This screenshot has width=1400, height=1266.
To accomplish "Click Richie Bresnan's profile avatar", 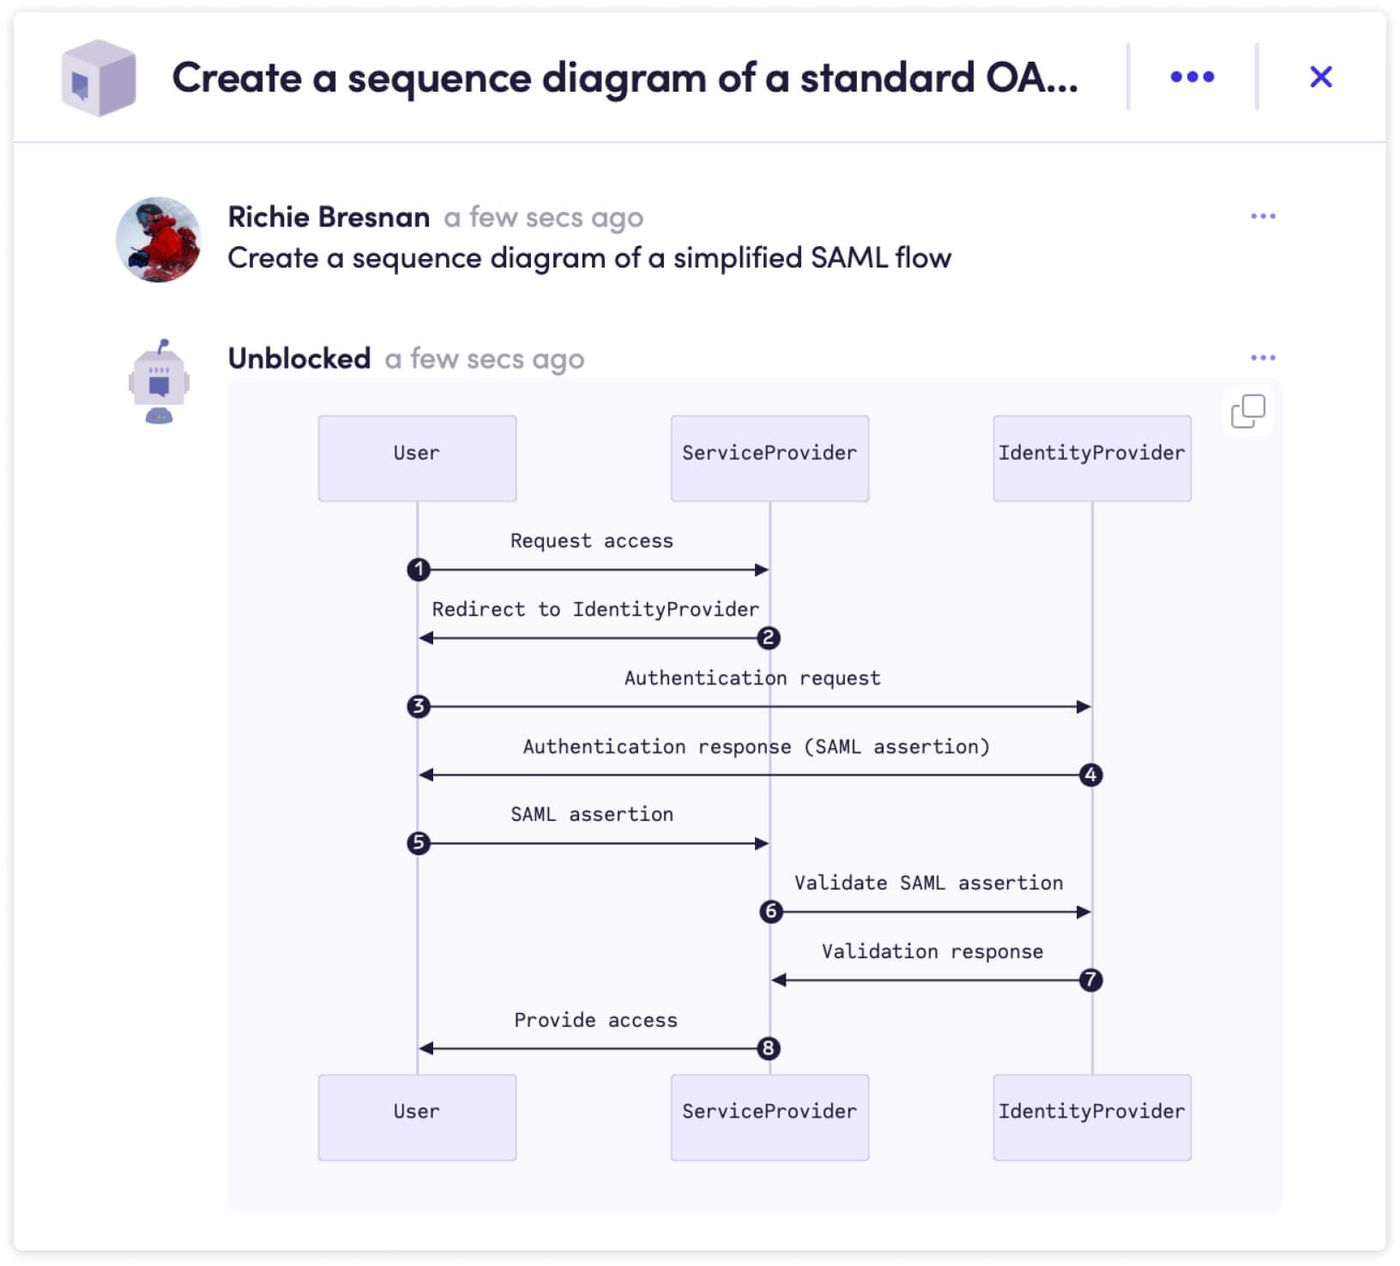I will [159, 240].
